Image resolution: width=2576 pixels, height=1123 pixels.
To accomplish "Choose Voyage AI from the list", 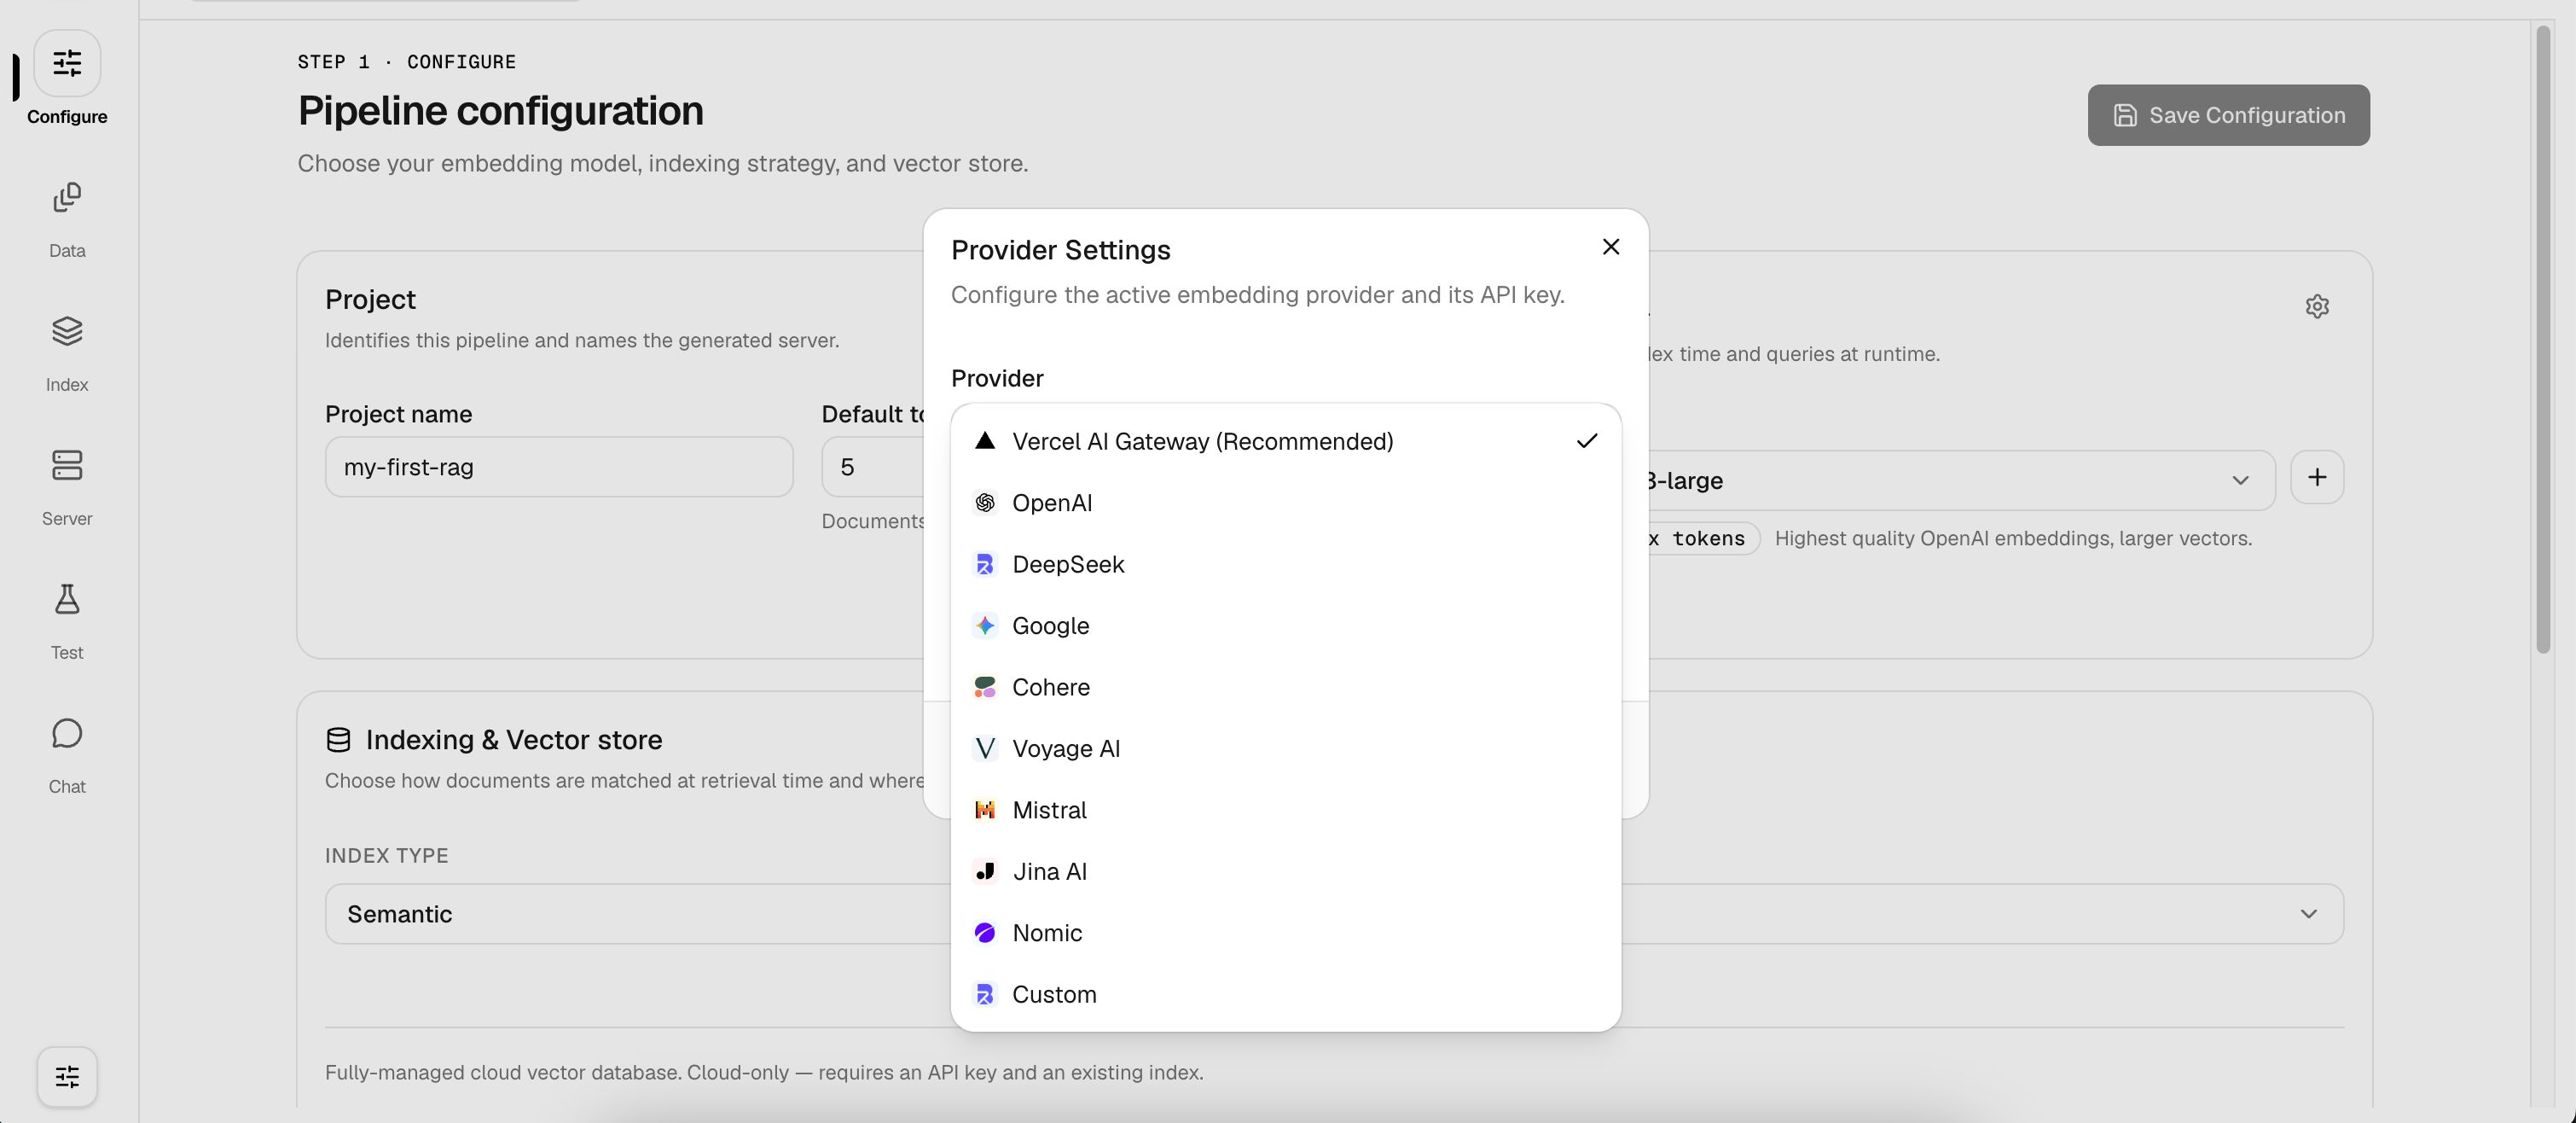I will (1285, 748).
